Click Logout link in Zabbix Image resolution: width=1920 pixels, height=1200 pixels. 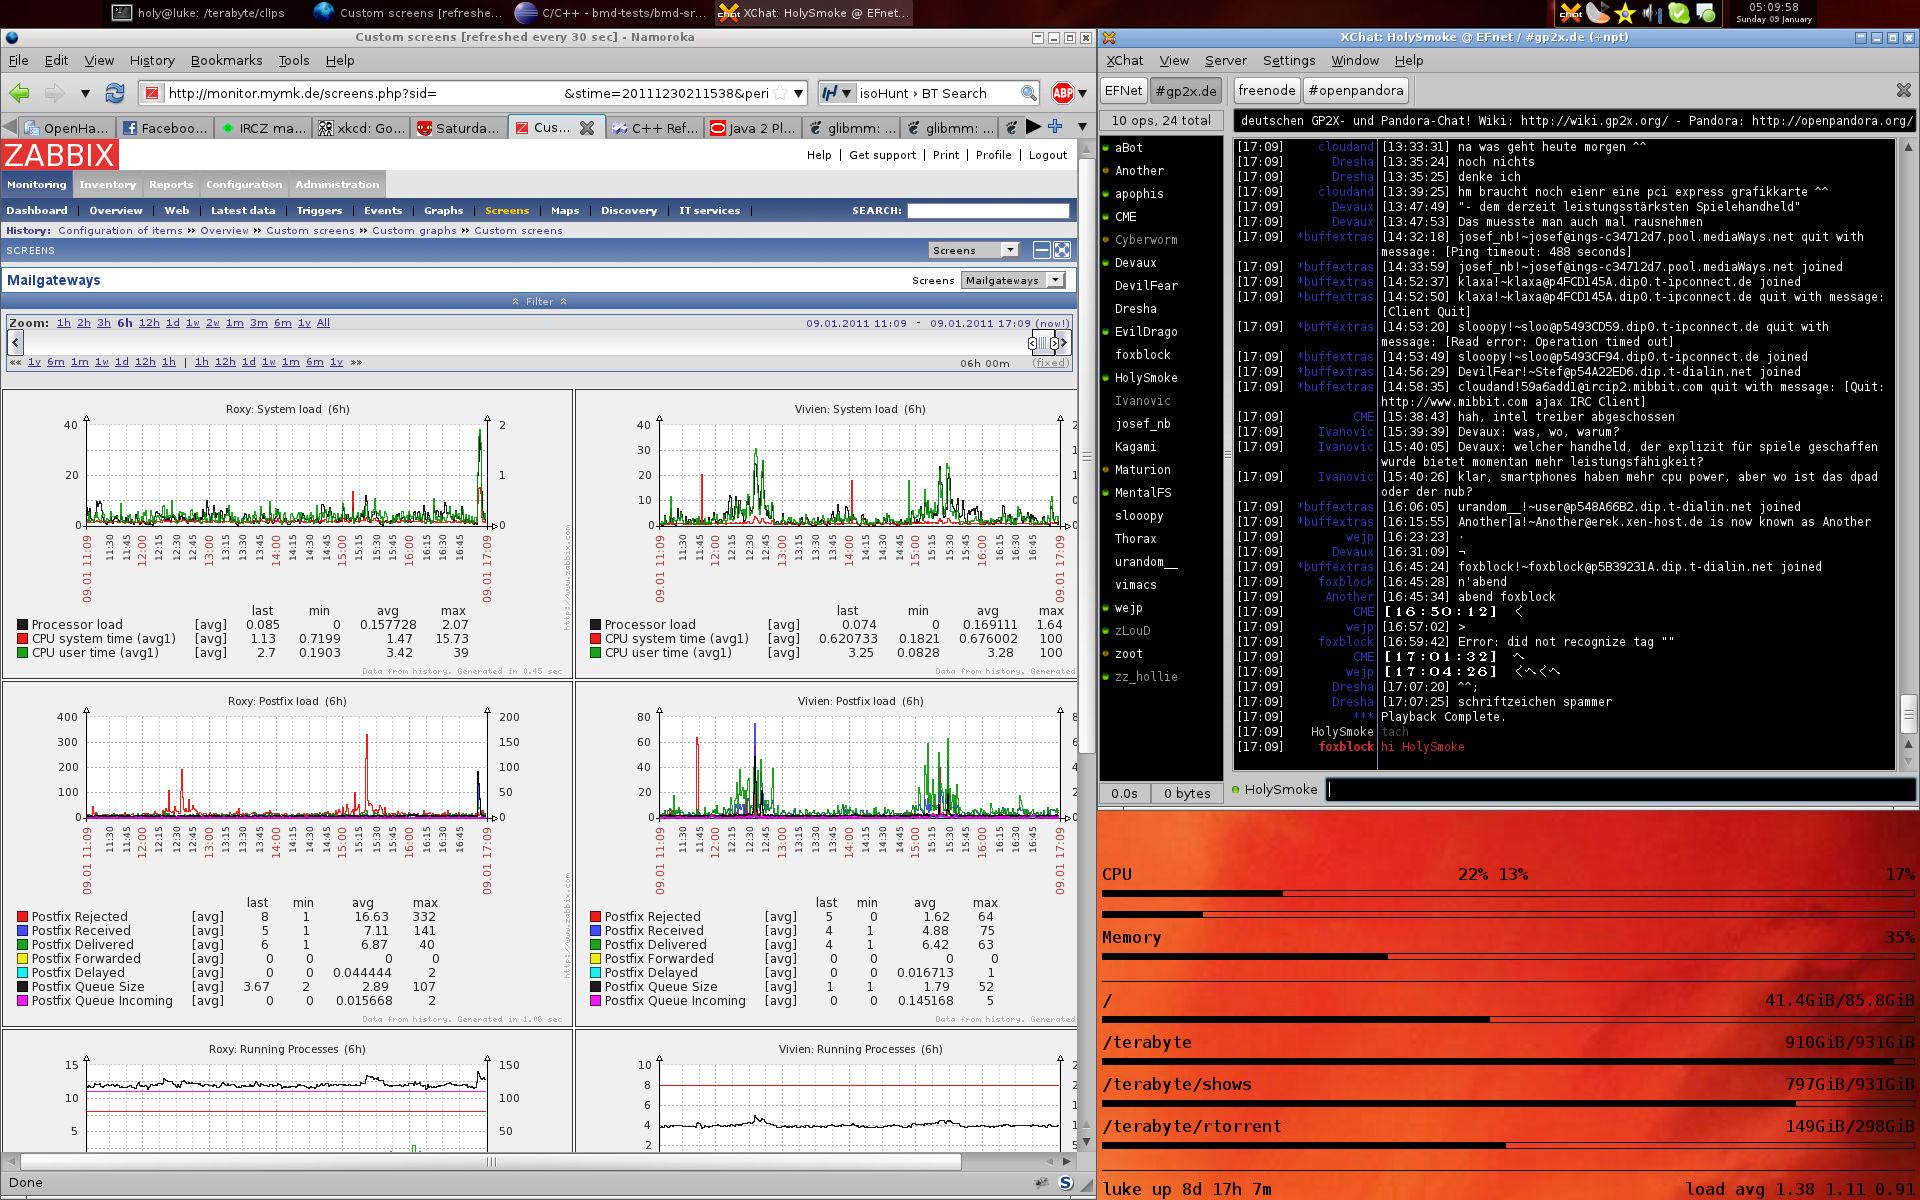click(x=1048, y=155)
